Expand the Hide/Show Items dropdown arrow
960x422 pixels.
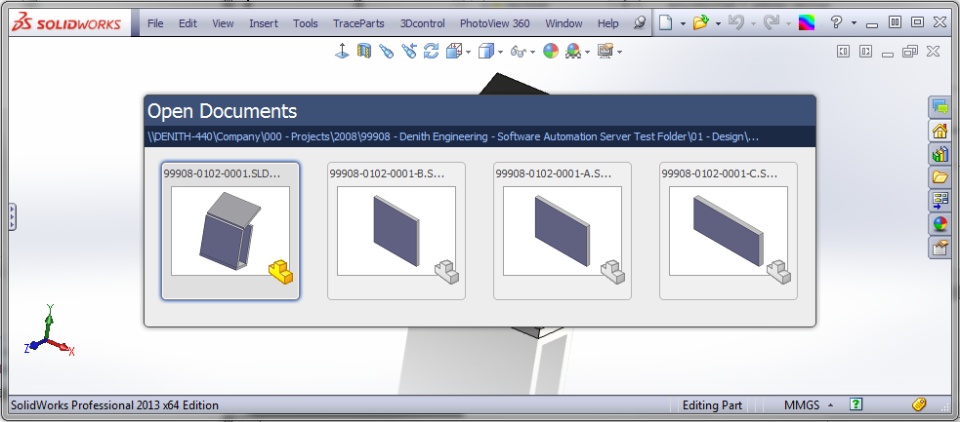533,52
